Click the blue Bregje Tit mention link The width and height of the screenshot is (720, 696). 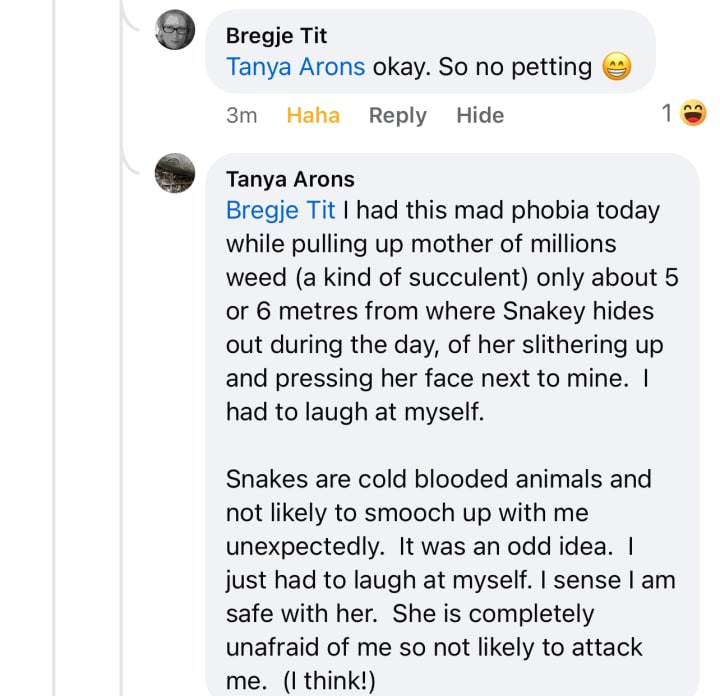pos(281,211)
